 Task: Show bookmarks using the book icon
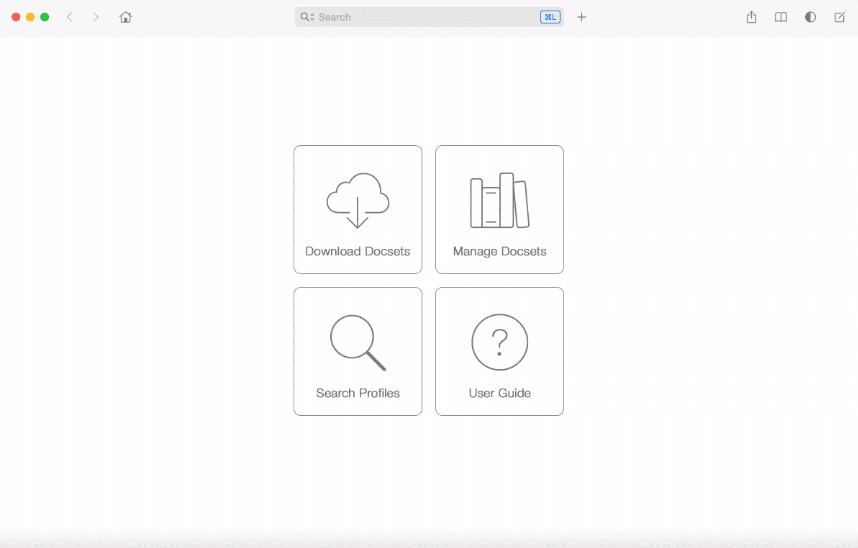click(781, 17)
